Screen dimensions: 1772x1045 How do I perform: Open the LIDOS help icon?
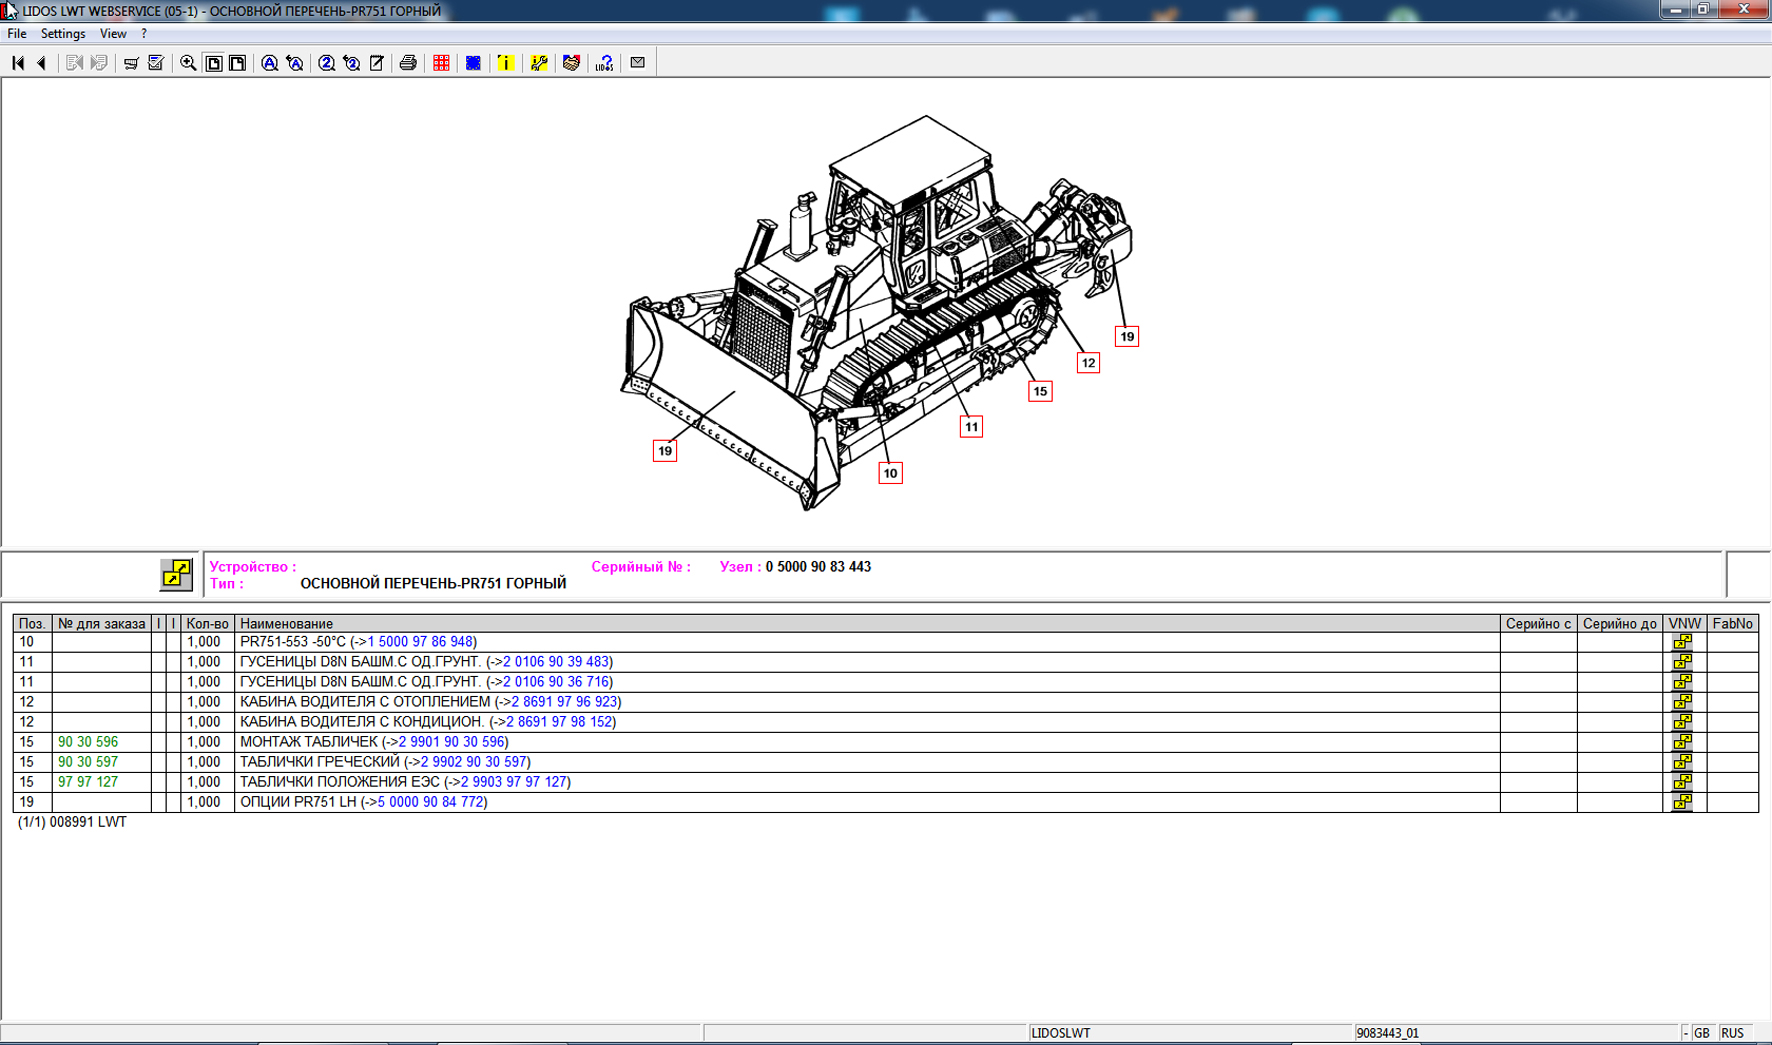pos(604,63)
